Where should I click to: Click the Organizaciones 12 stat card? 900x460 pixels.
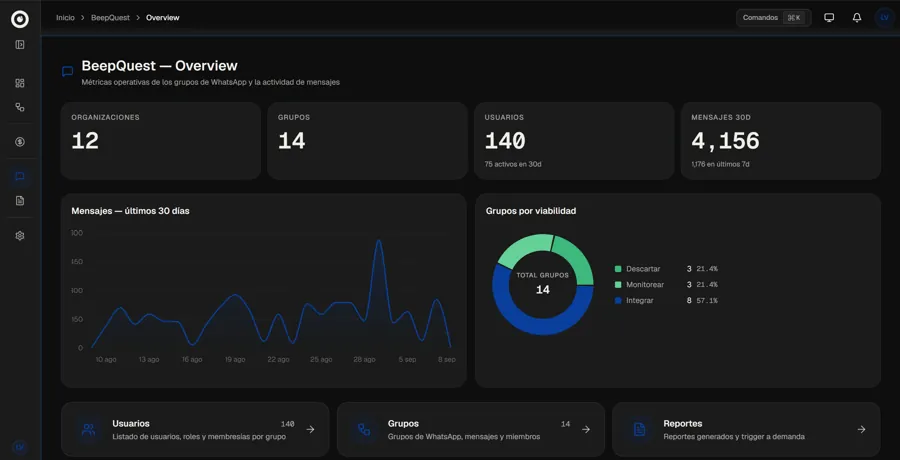pos(161,141)
